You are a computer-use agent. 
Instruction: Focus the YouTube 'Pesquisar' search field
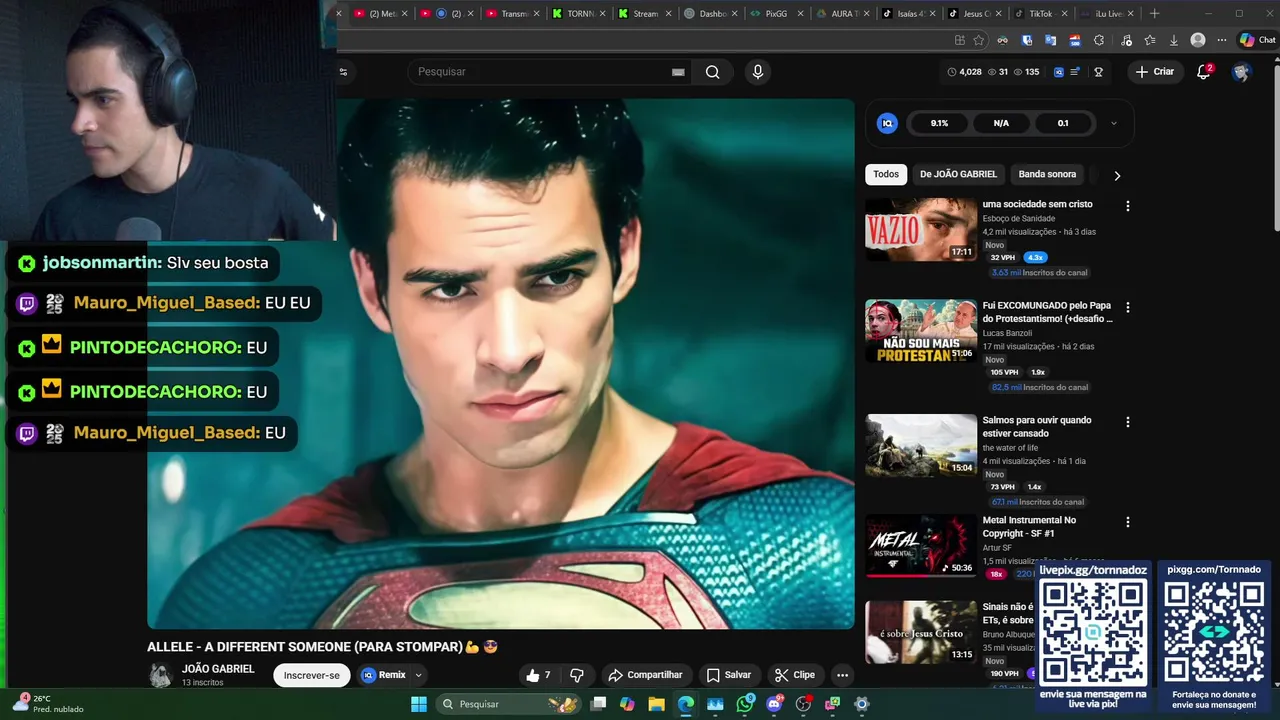click(540, 72)
